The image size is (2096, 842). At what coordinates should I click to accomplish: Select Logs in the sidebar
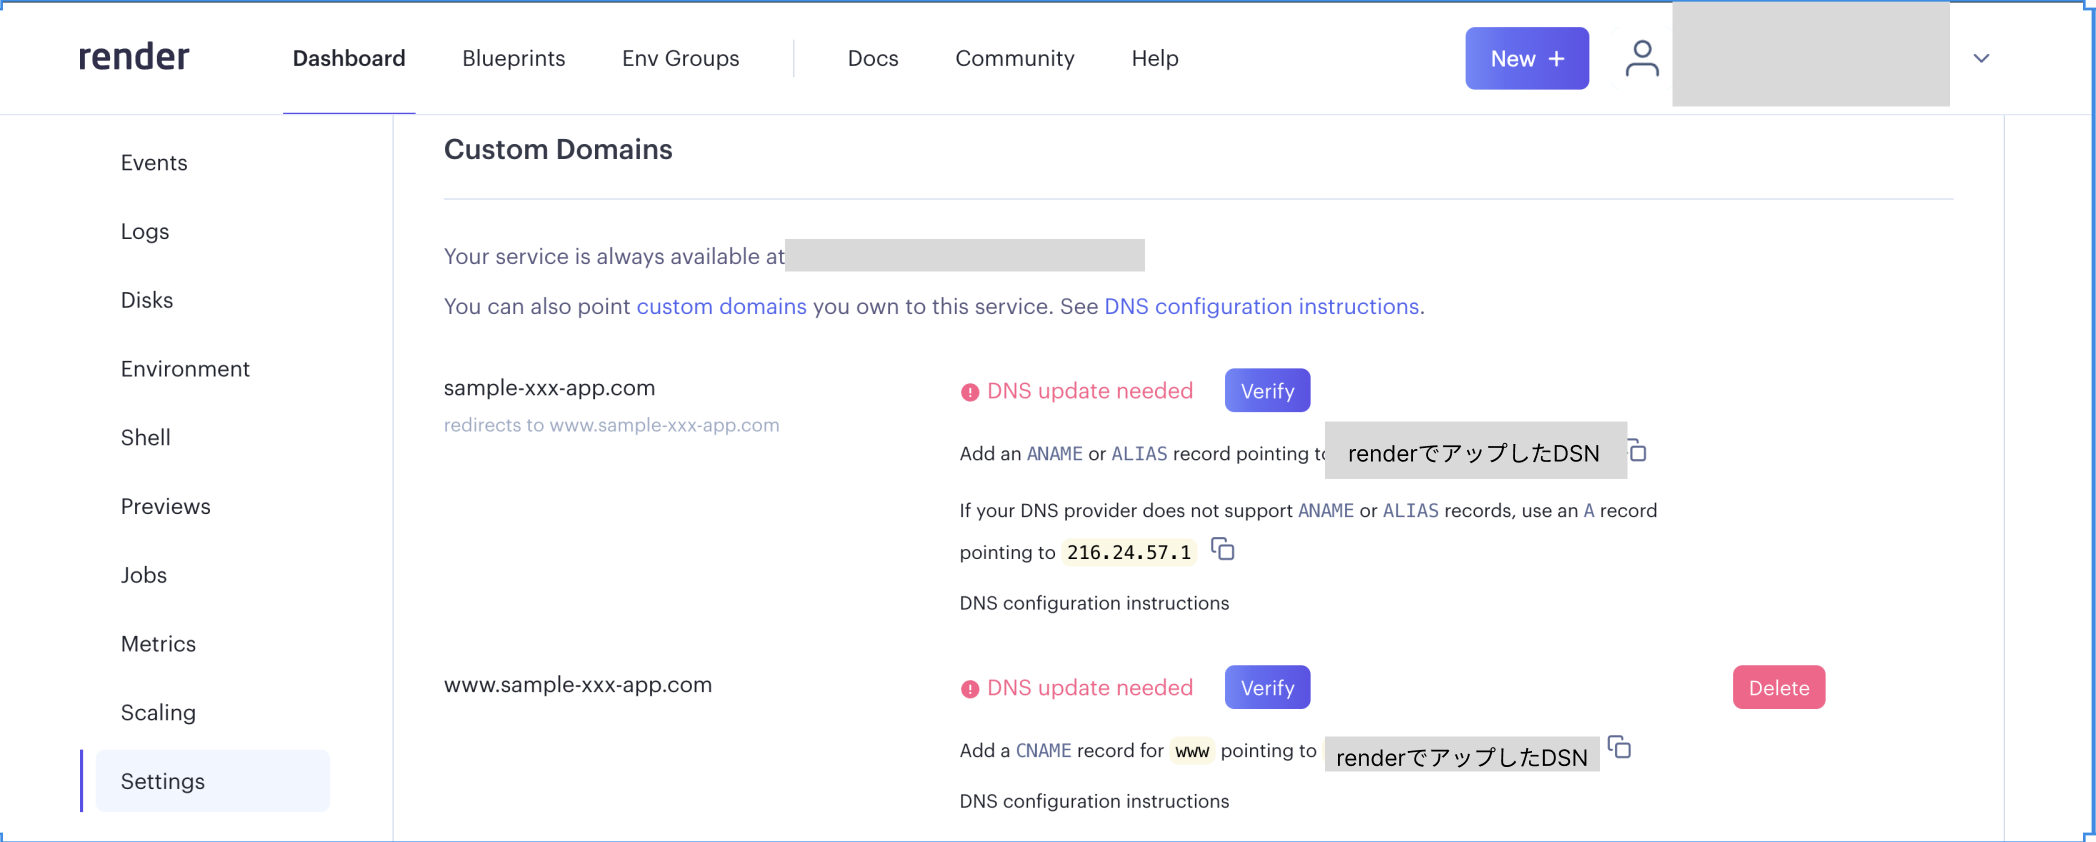[145, 231]
